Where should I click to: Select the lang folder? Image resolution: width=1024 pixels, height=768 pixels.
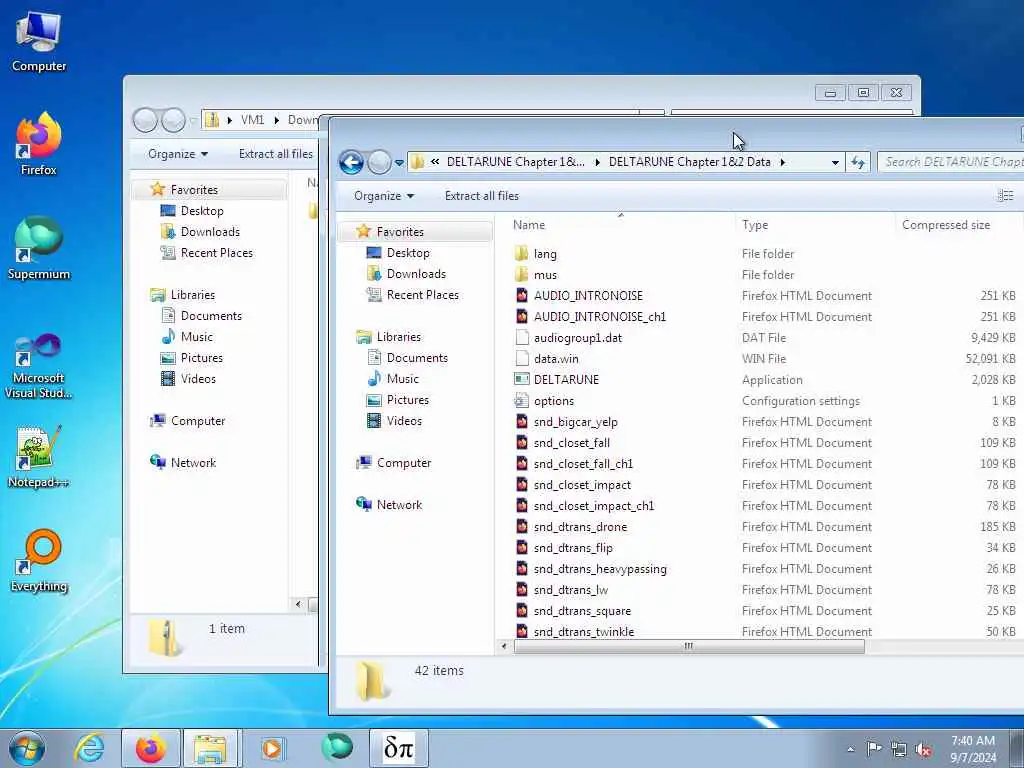(x=545, y=254)
